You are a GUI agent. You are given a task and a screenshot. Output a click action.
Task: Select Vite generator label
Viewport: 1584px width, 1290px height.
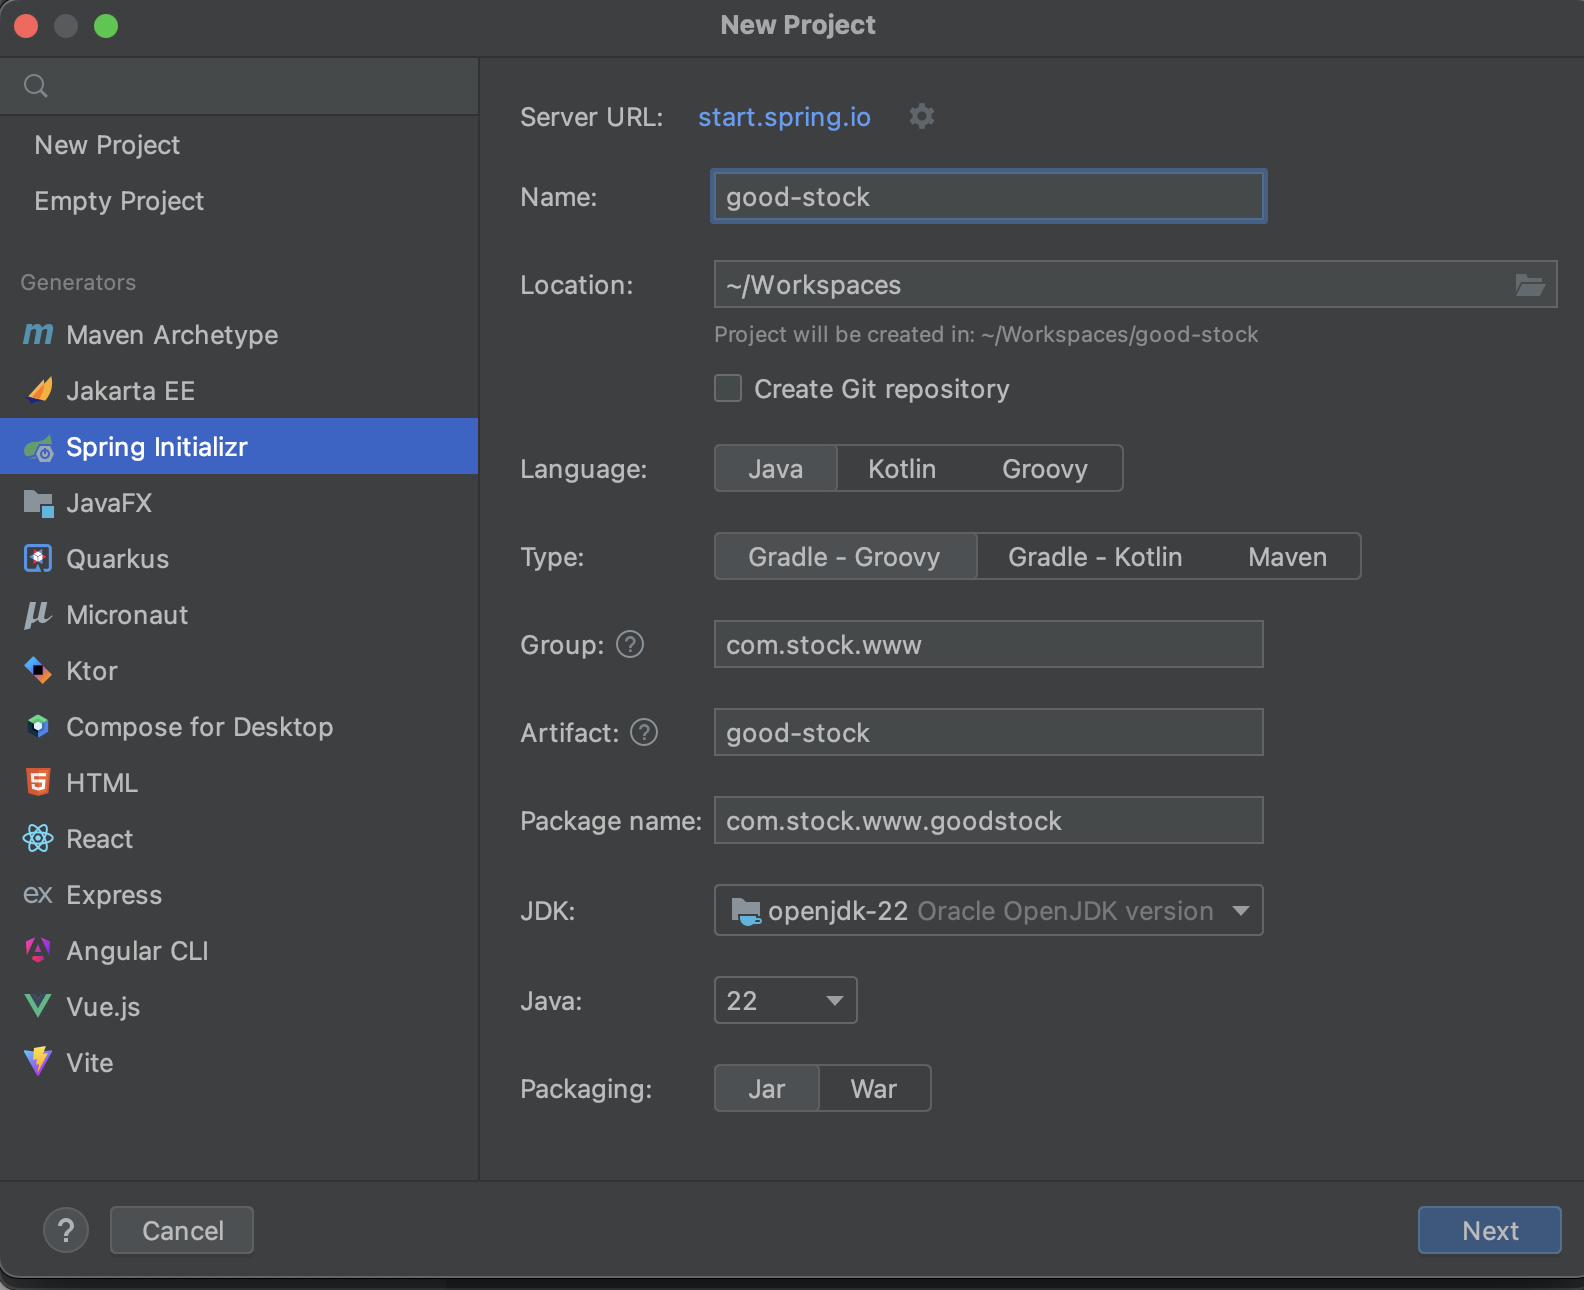[x=89, y=1063]
